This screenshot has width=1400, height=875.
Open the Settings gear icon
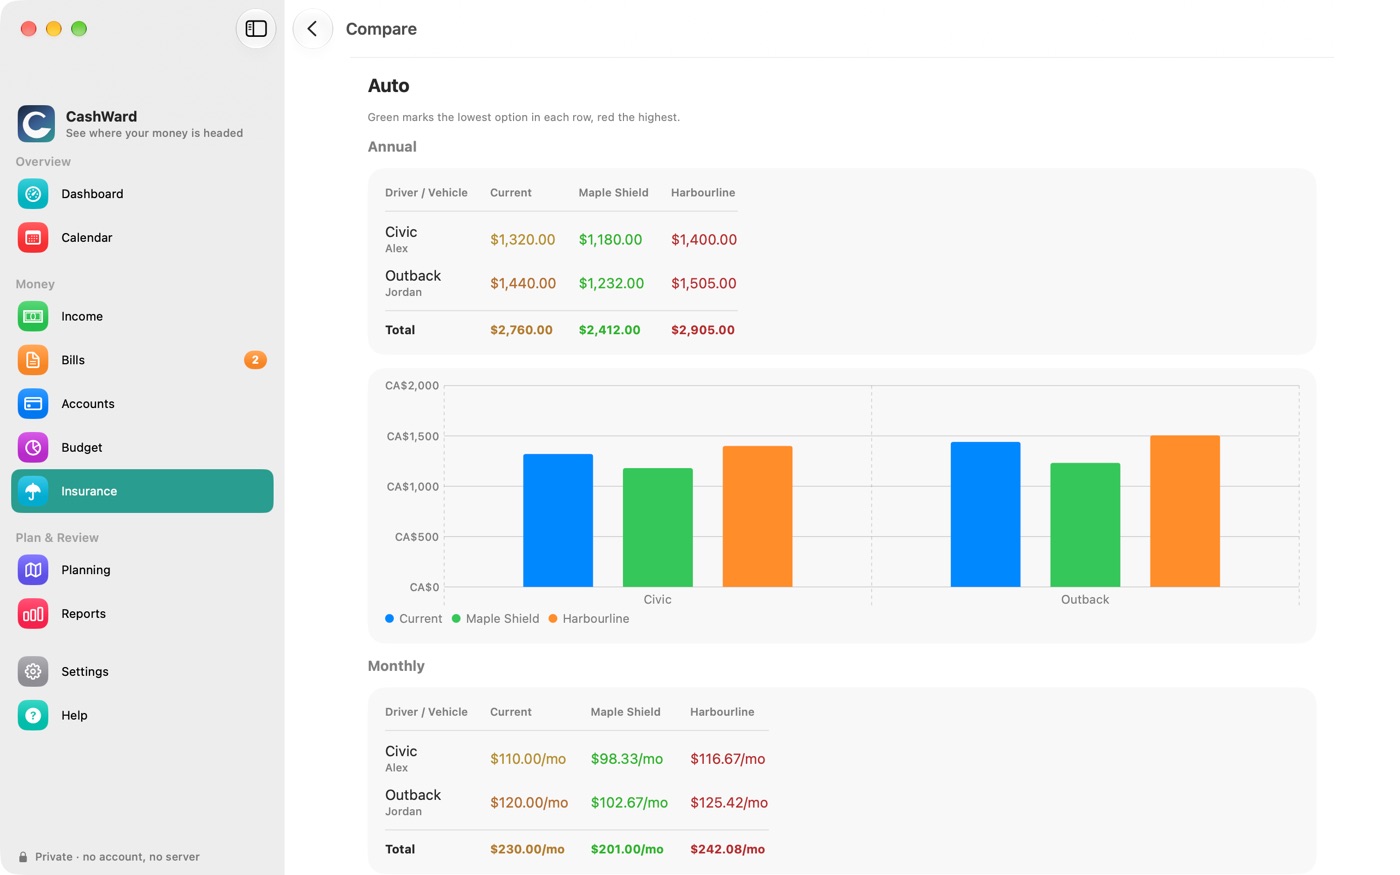pyautogui.click(x=33, y=672)
